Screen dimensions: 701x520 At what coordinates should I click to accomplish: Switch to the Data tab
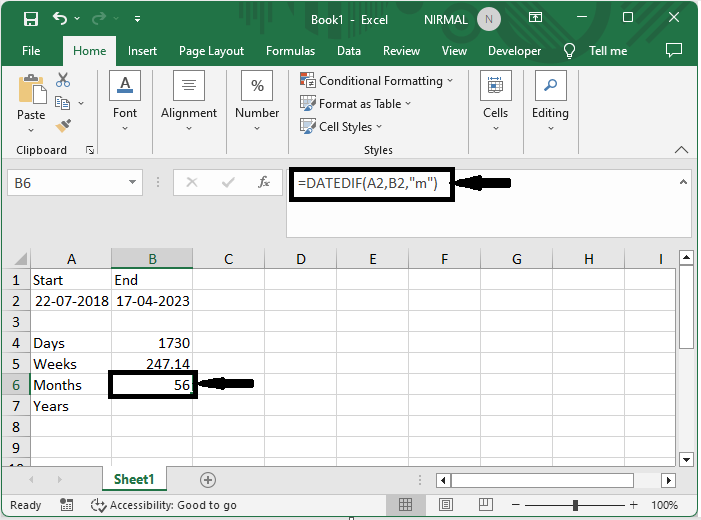pos(349,51)
